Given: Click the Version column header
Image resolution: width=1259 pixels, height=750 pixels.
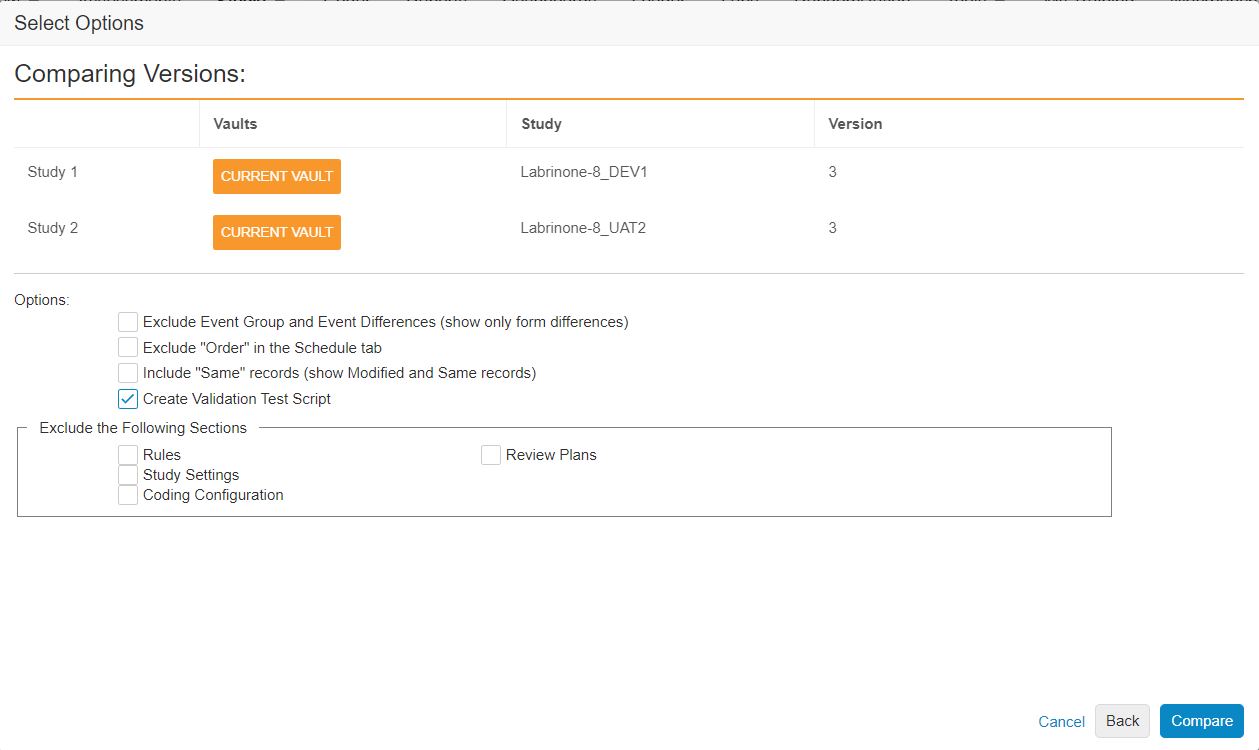Looking at the screenshot, I should 855,124.
